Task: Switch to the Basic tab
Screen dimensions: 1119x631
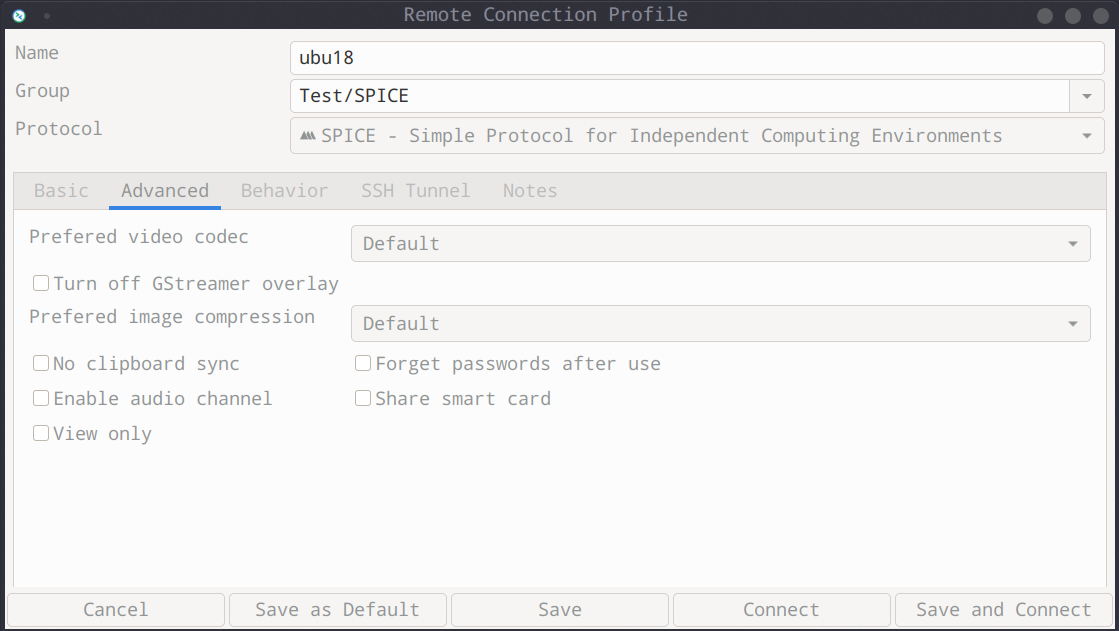Action: click(61, 191)
